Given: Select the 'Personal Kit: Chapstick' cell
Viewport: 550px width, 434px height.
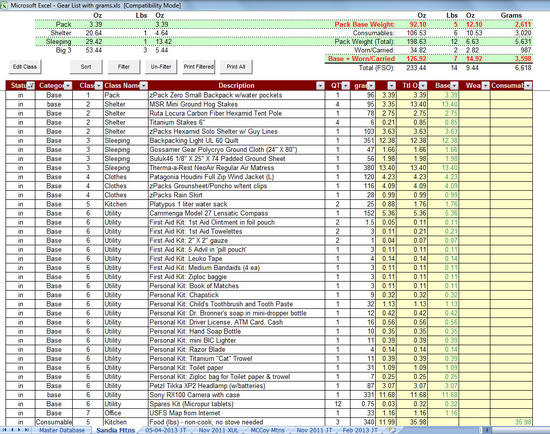Looking at the screenshot, I should 236,295.
